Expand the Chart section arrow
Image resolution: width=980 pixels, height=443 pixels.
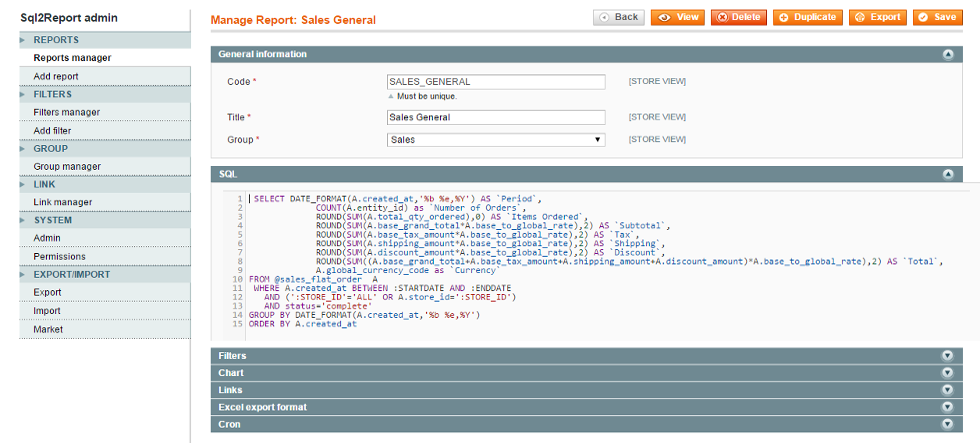tap(948, 372)
